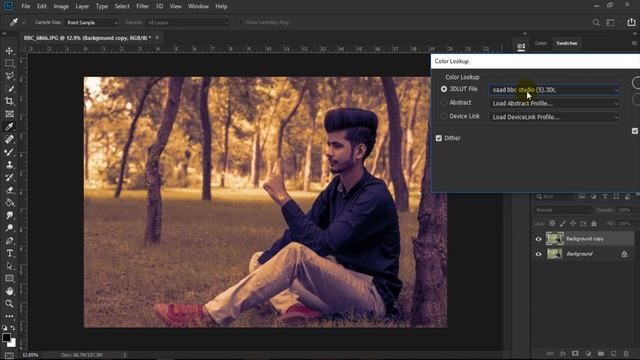Toggle Show Sampling Ring checkbox
Image resolution: width=640 pixels, height=360 pixels.
coord(242,22)
